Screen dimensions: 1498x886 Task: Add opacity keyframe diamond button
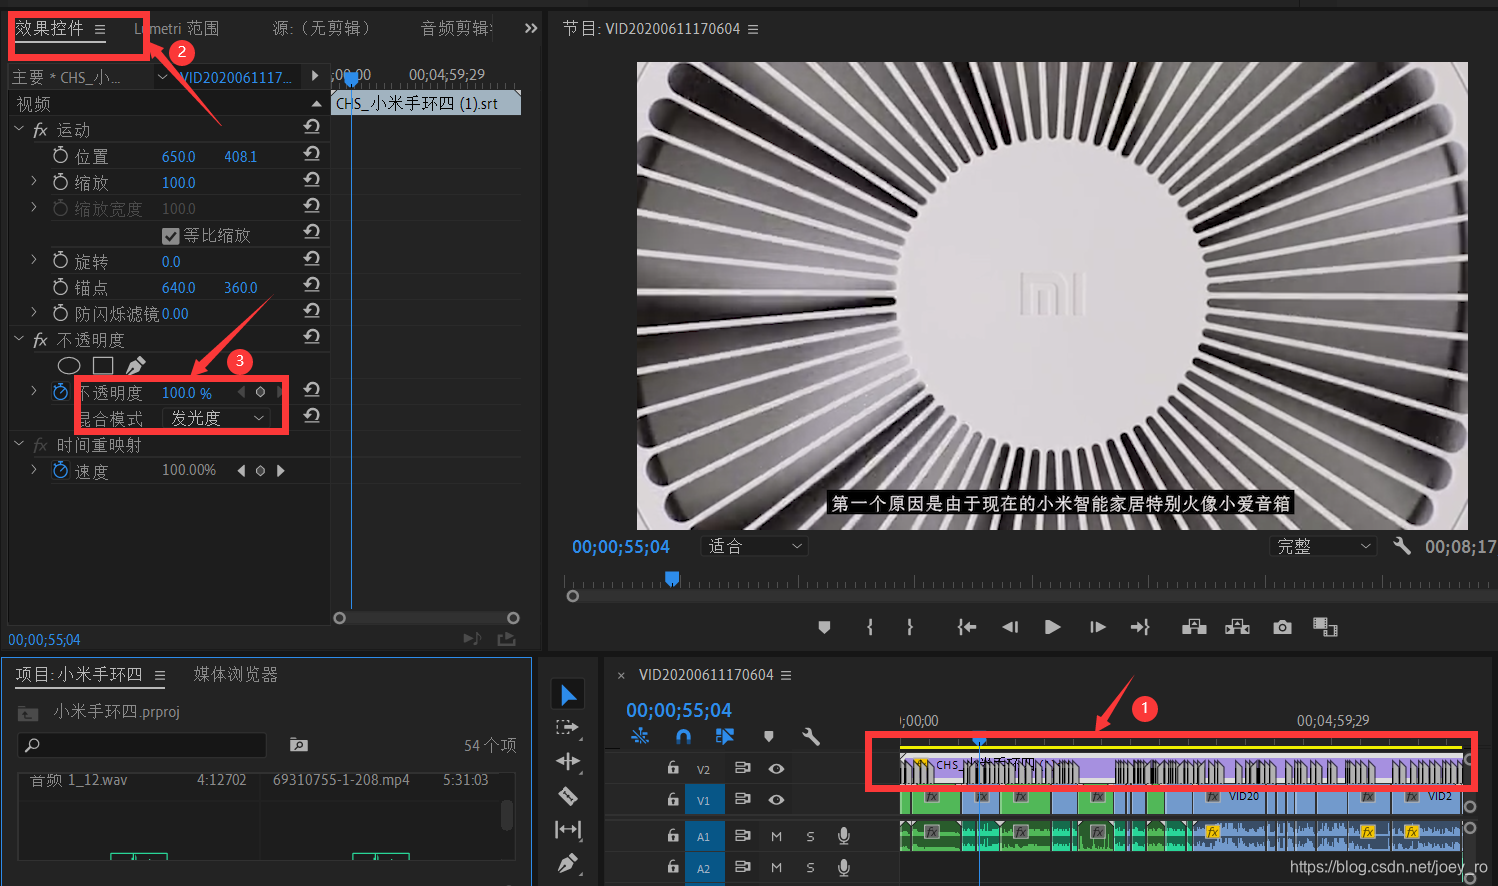[260, 392]
